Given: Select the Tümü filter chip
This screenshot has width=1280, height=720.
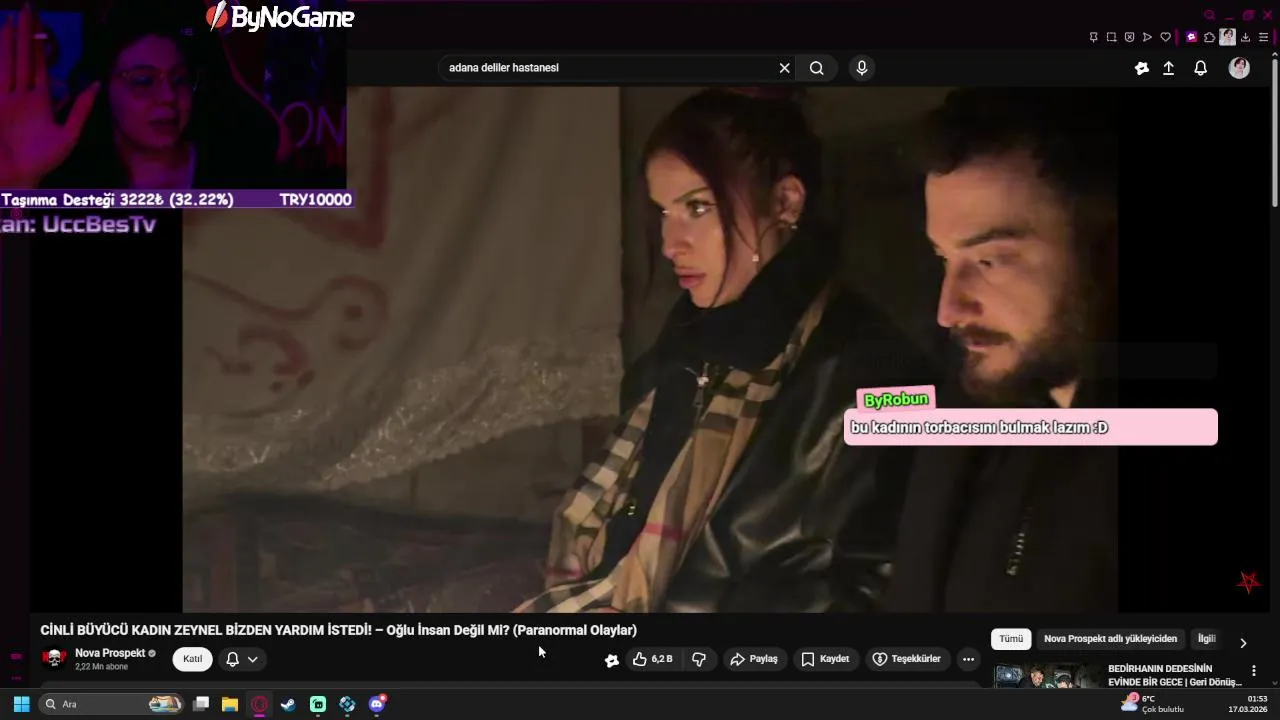Looking at the screenshot, I should [x=1011, y=639].
